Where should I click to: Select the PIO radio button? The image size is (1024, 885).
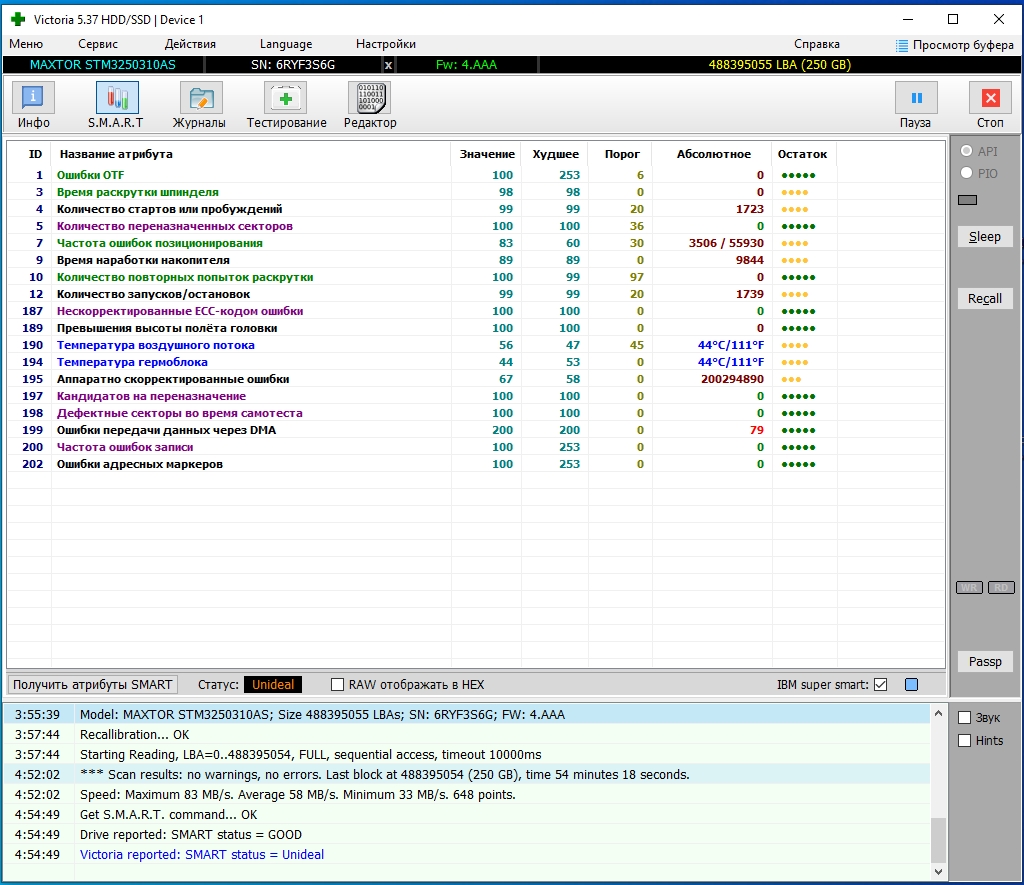[x=966, y=173]
